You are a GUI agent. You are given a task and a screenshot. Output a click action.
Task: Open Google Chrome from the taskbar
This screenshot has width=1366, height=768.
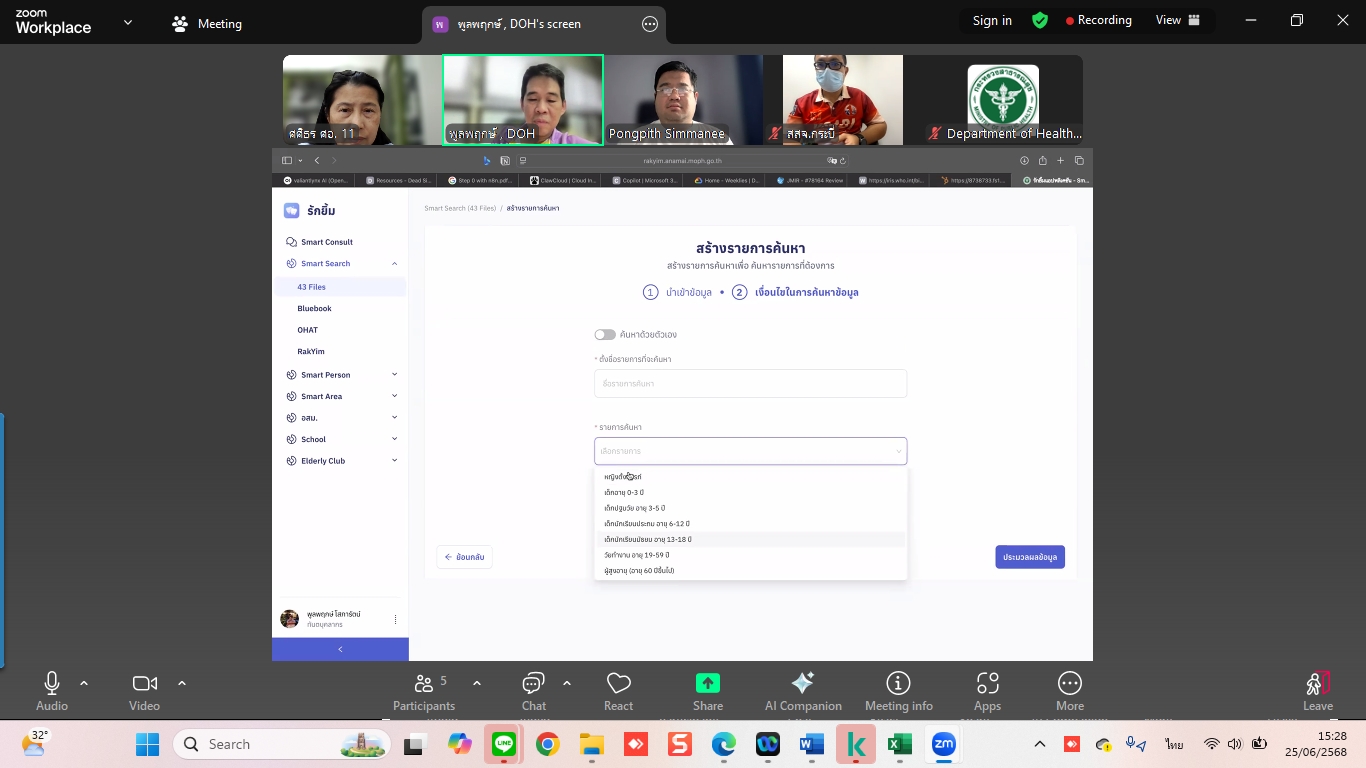click(547, 744)
